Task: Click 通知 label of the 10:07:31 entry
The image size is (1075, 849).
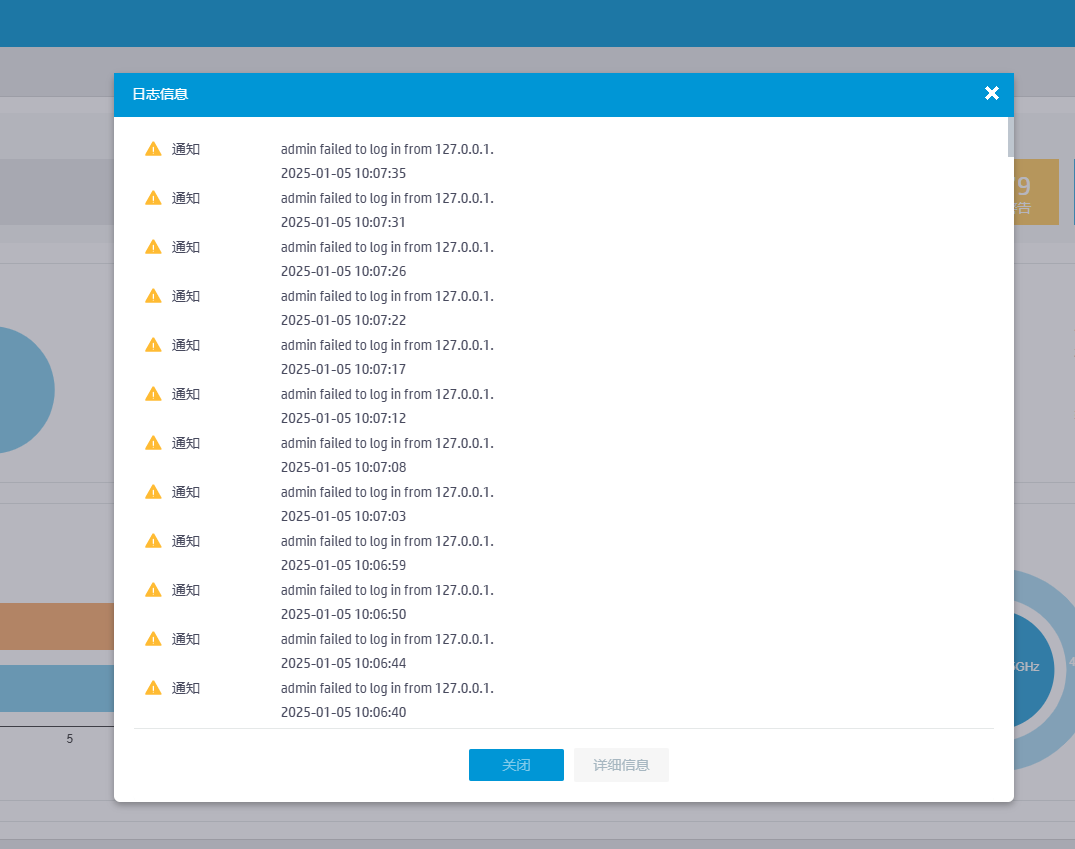Action: click(186, 198)
